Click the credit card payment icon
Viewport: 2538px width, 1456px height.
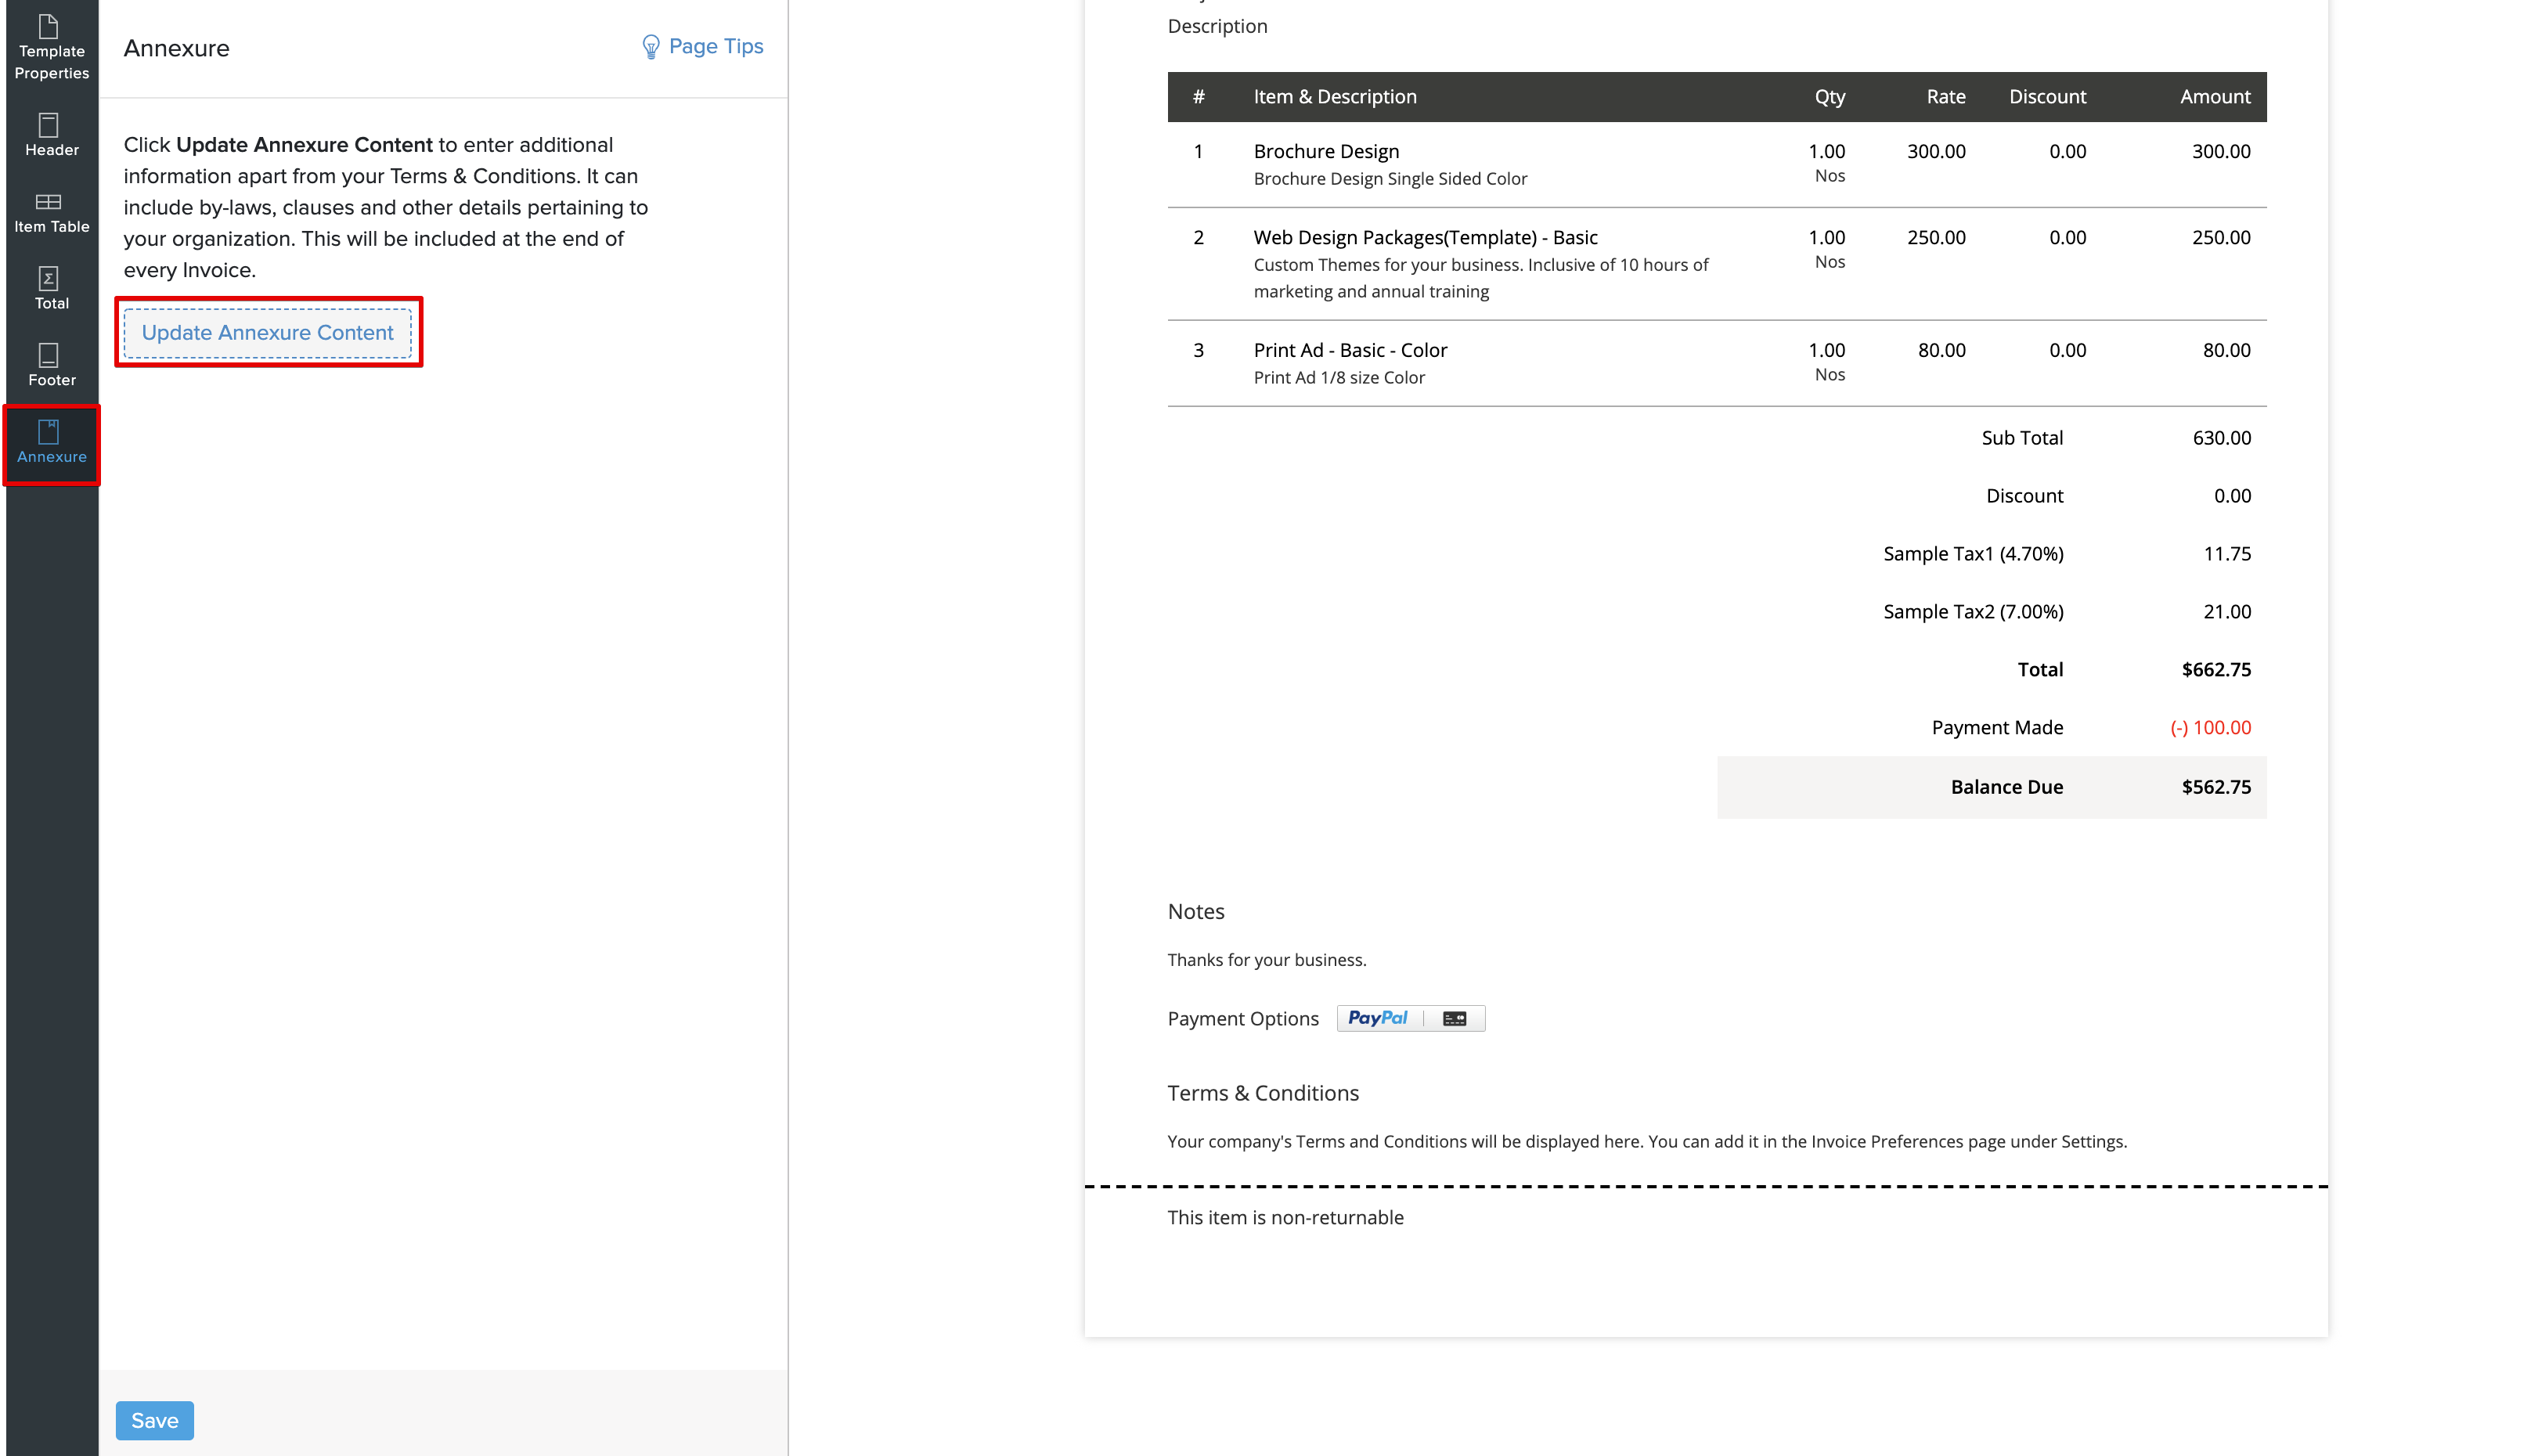[1454, 1018]
